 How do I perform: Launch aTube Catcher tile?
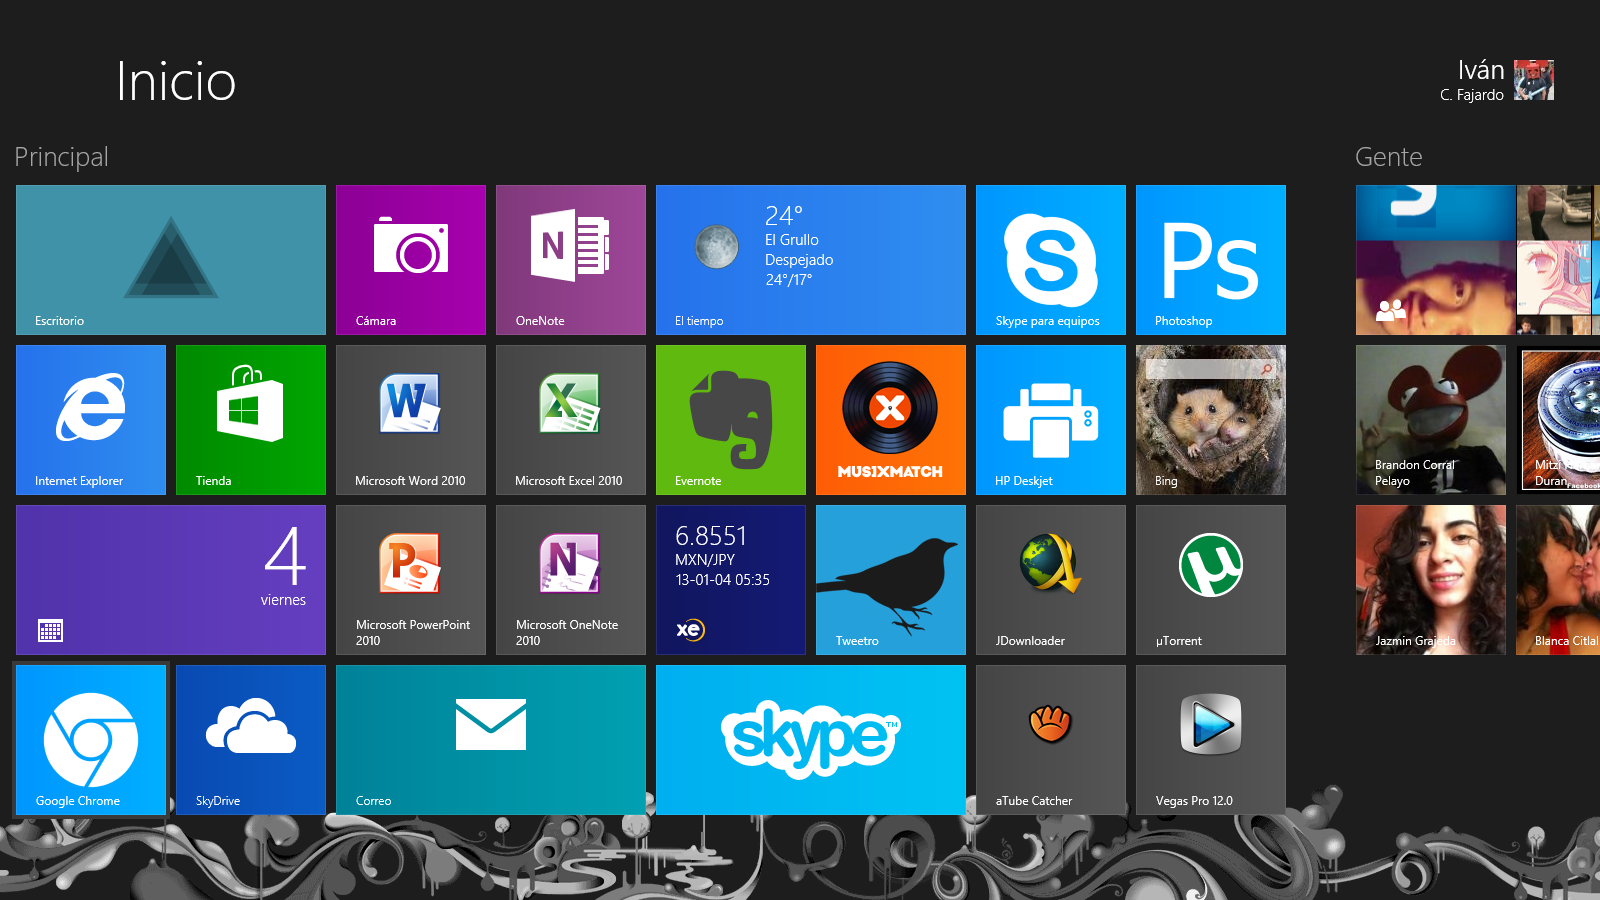(x=1051, y=740)
